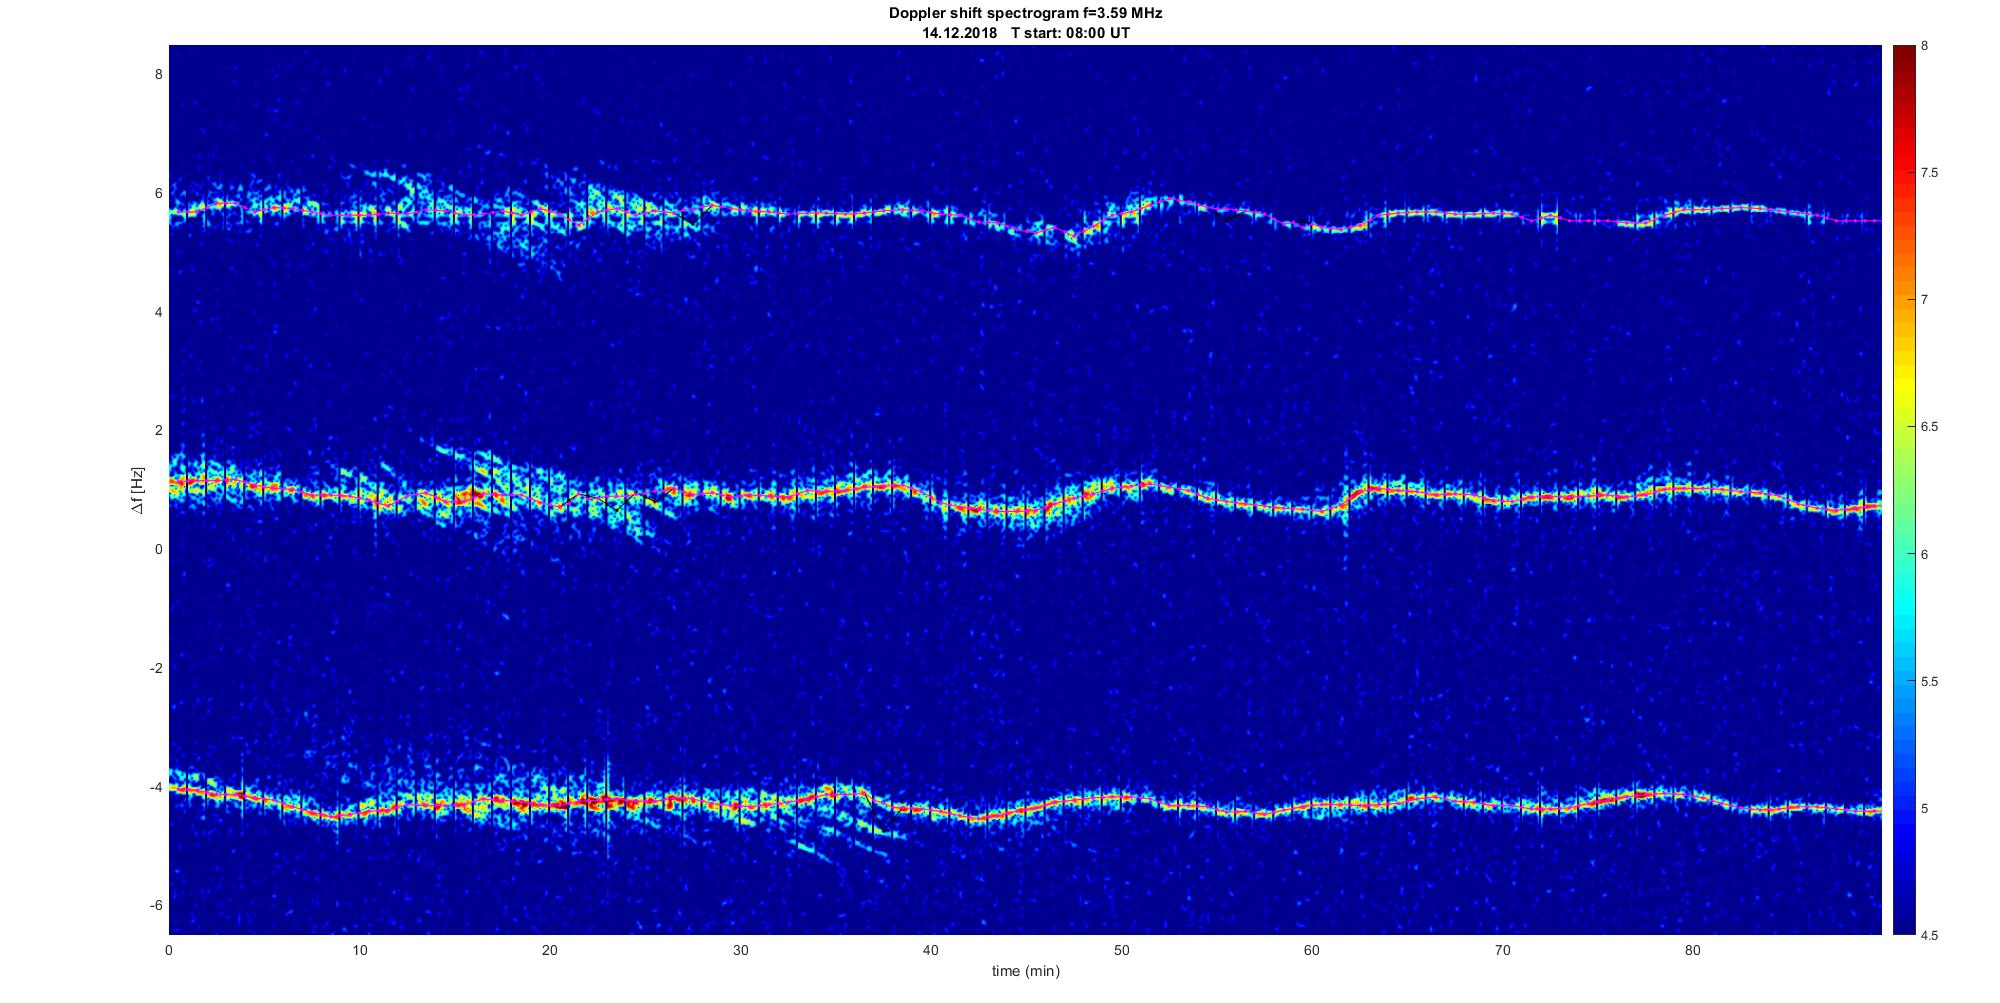Click the colorbar tick label '6.5'

[1930, 427]
